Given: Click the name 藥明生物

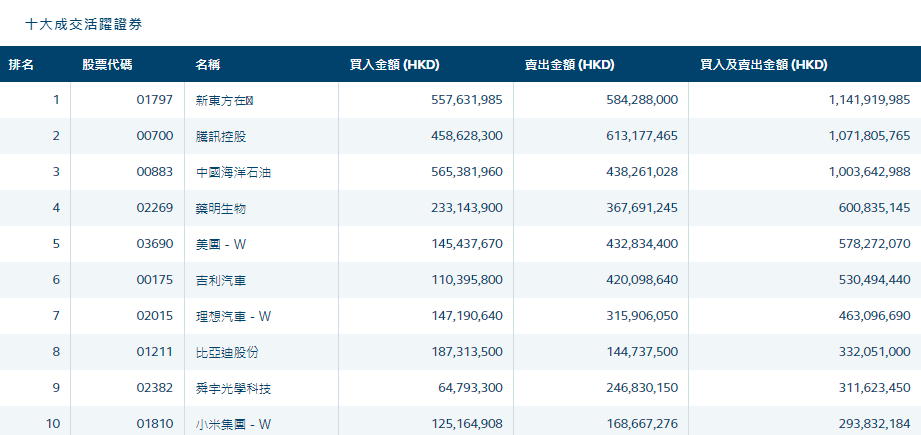Looking at the screenshot, I should click(x=221, y=208).
